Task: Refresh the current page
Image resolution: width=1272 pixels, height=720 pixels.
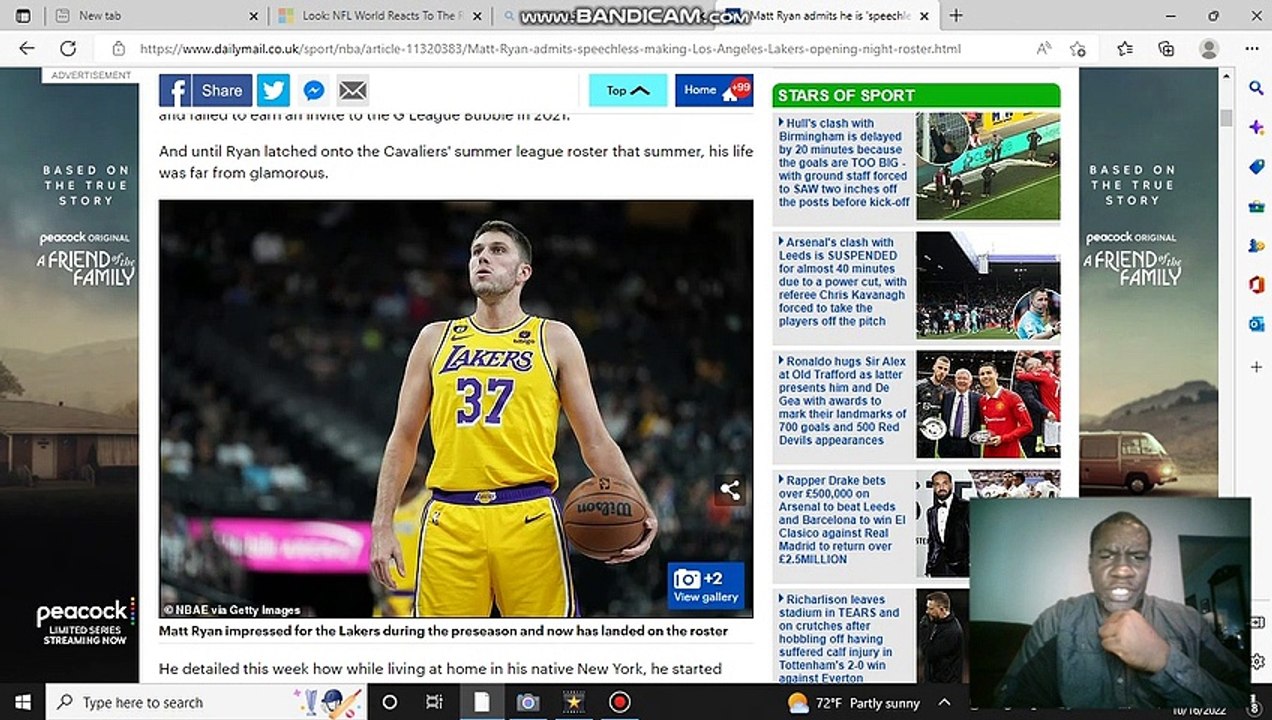Action: point(68,48)
